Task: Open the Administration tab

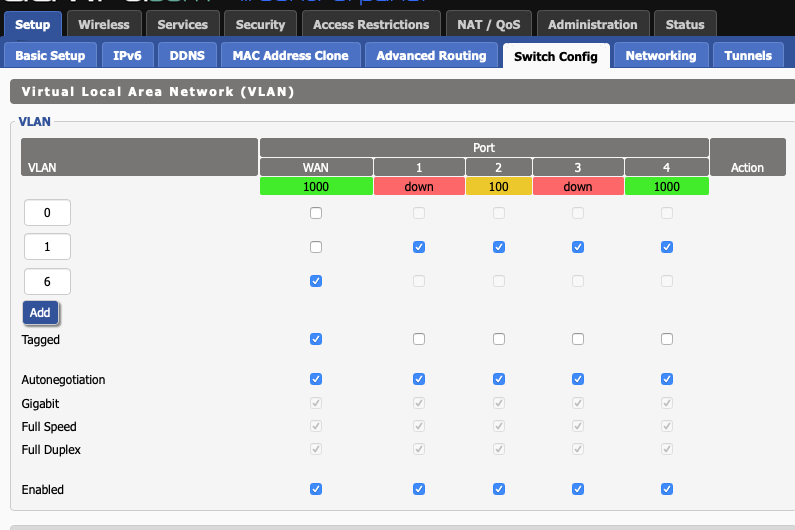Action: pos(593,24)
